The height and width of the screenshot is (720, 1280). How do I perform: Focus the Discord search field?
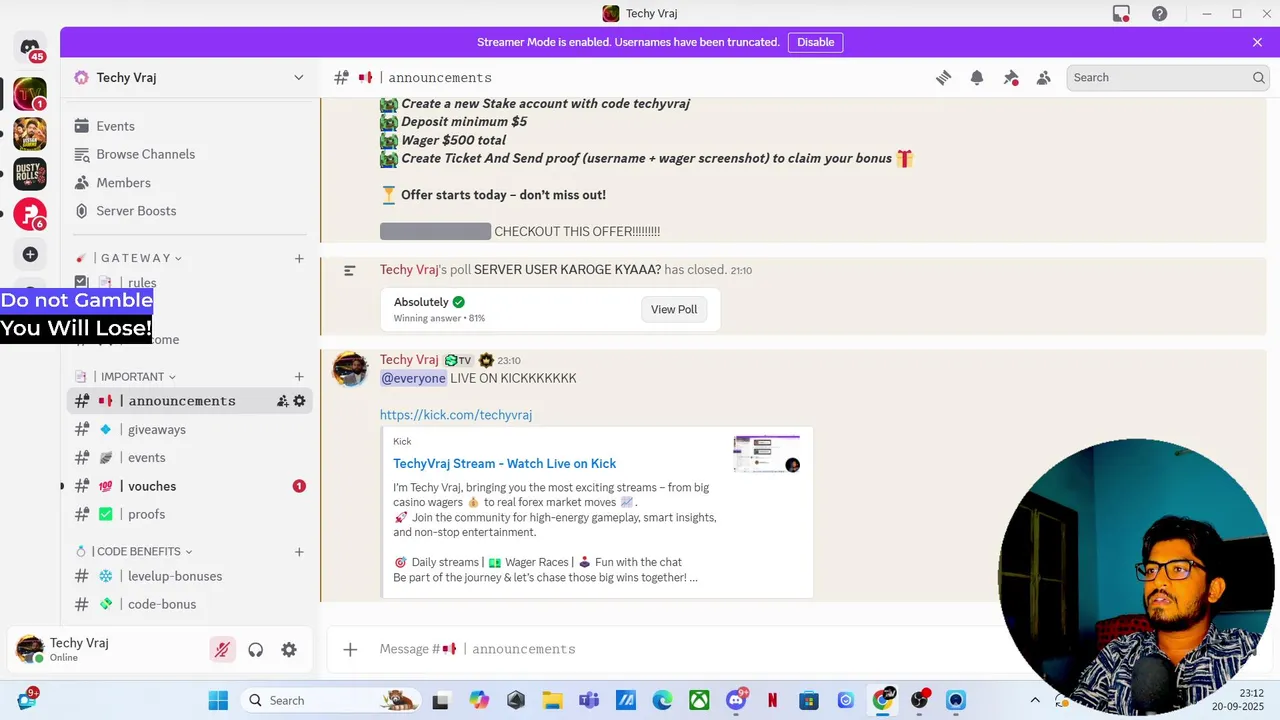point(1168,78)
